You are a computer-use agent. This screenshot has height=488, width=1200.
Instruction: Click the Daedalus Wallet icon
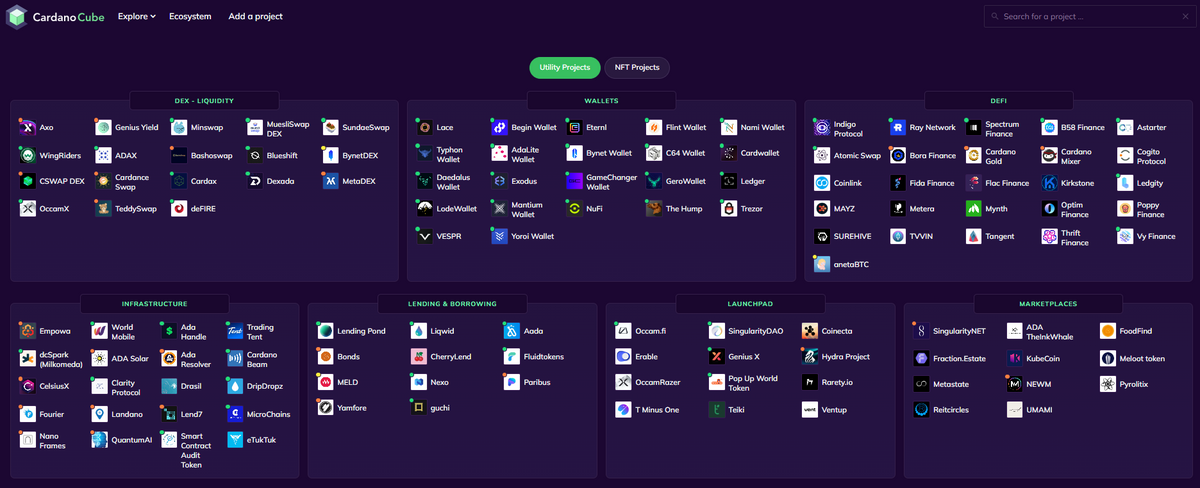tap(424, 182)
